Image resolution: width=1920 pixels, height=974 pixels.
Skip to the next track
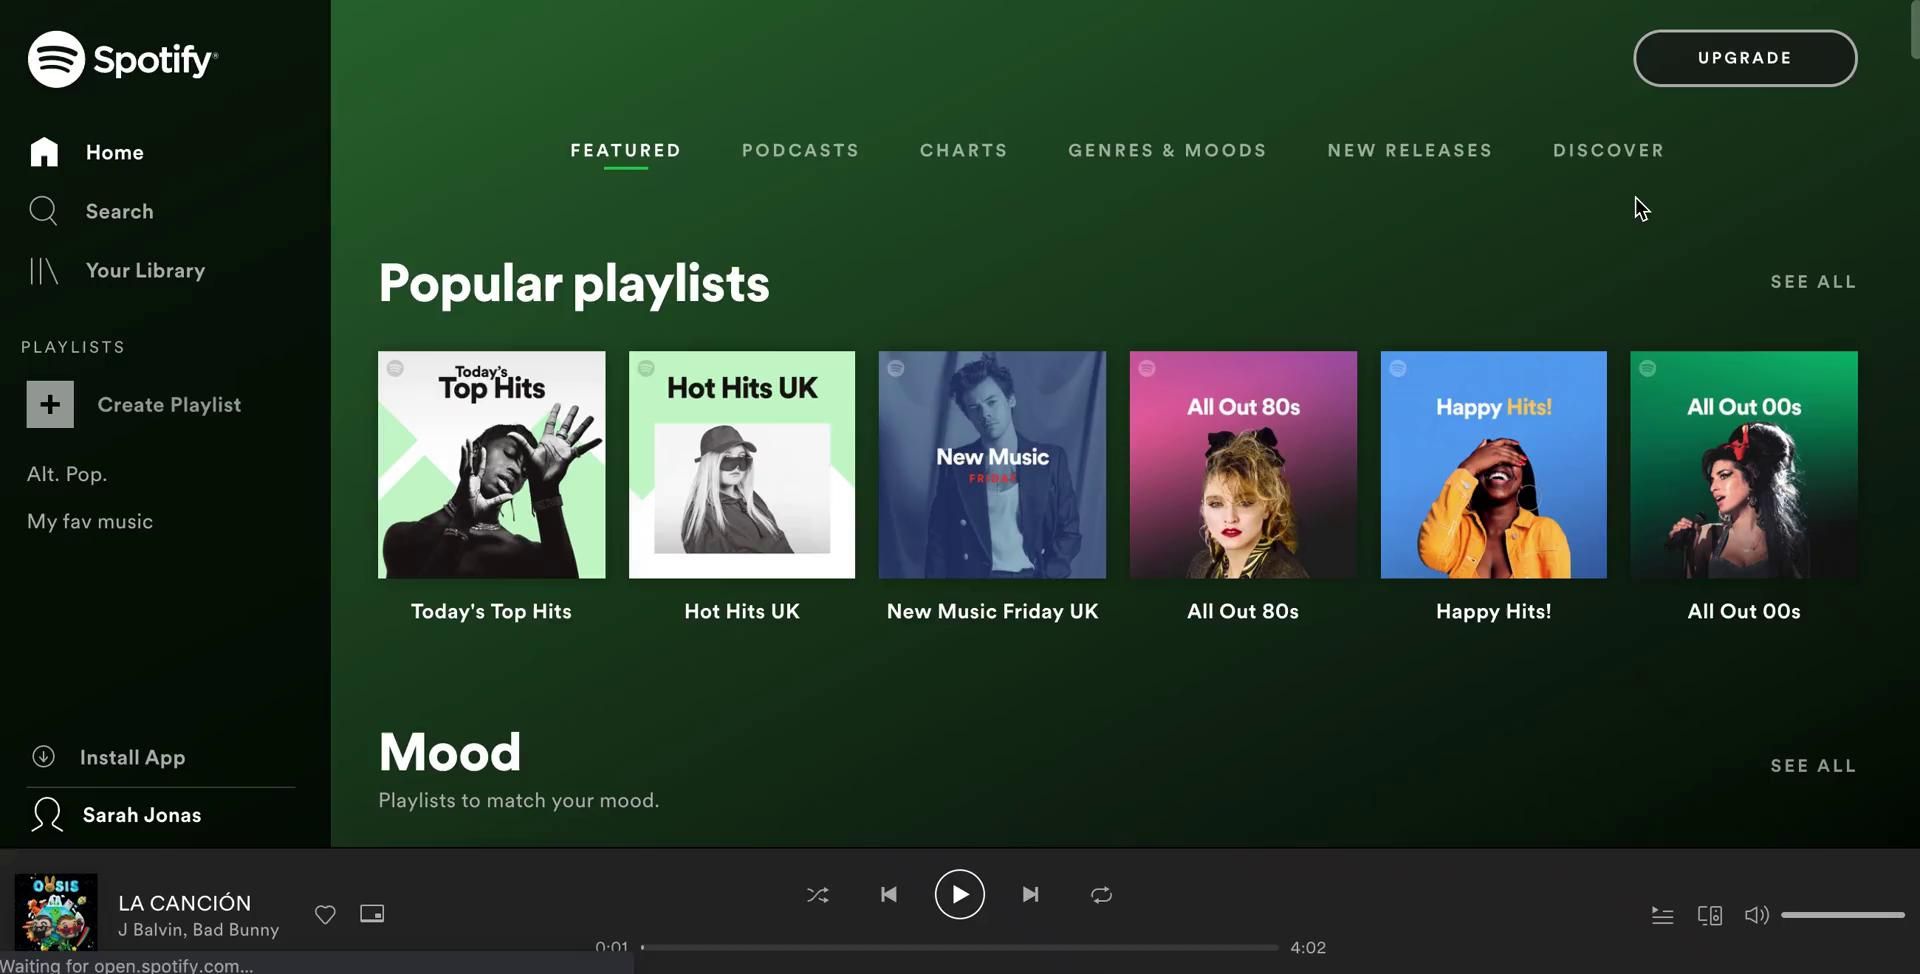(x=1030, y=894)
